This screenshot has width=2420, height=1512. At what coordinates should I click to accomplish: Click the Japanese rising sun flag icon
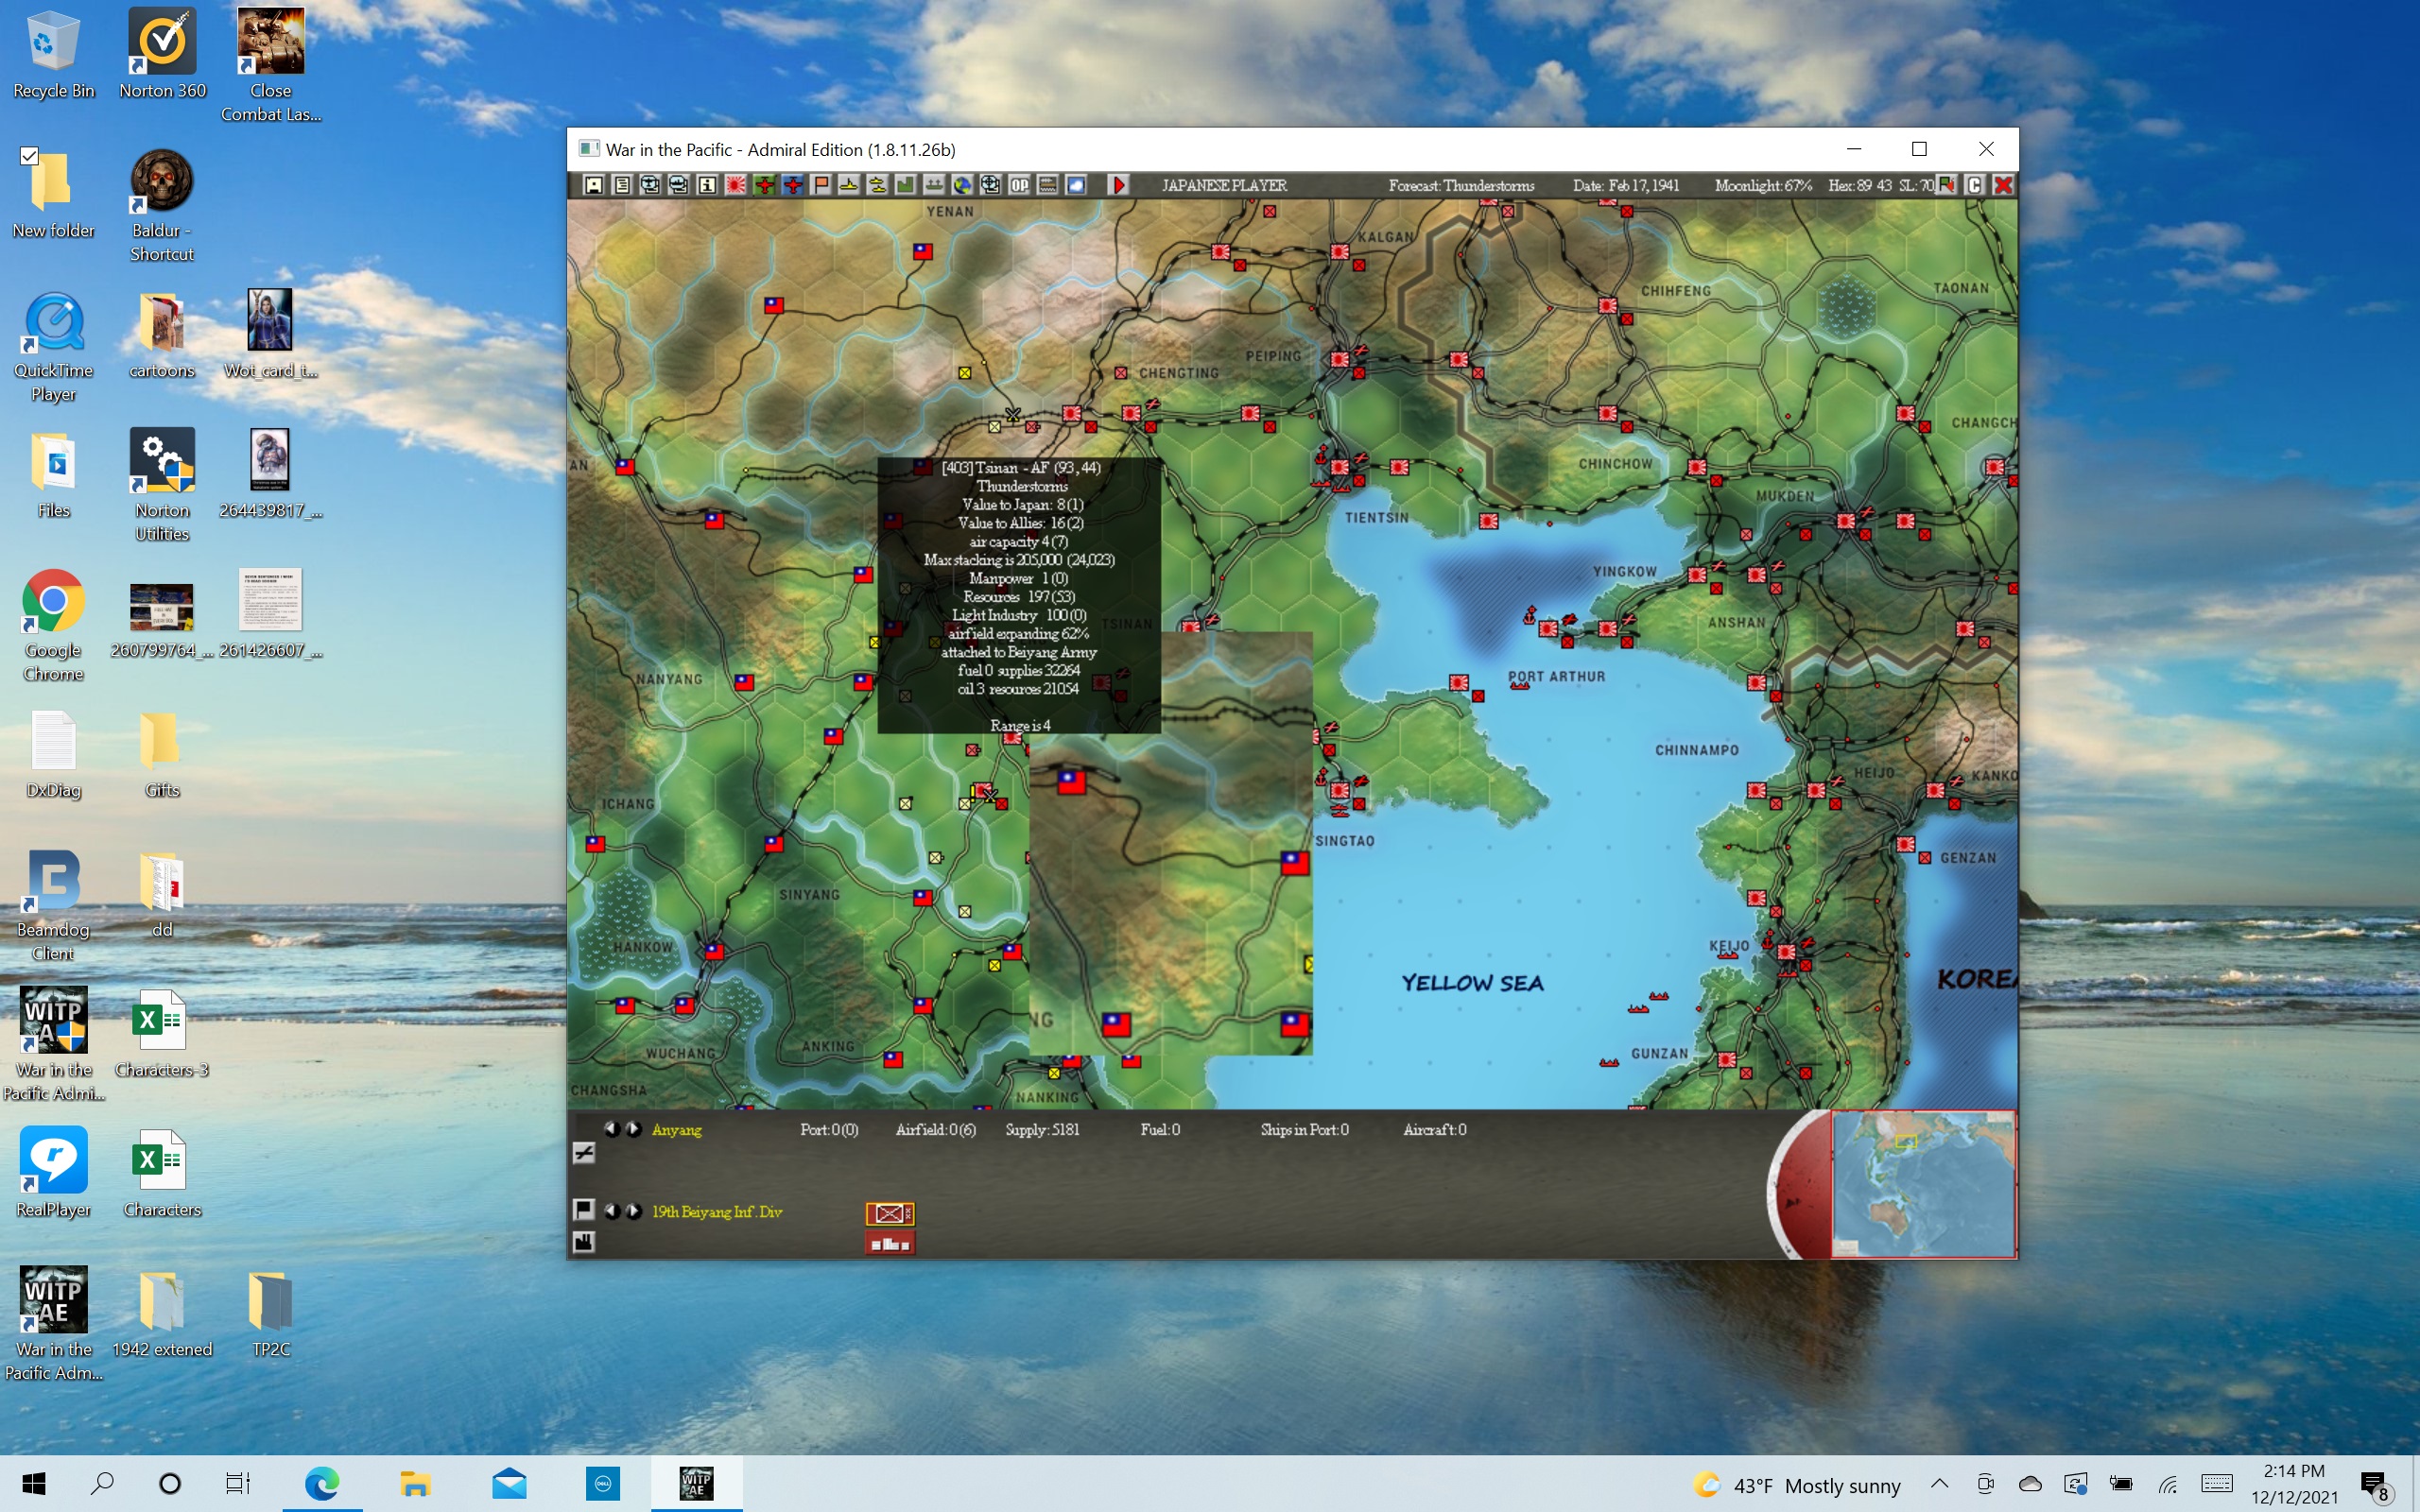(735, 185)
